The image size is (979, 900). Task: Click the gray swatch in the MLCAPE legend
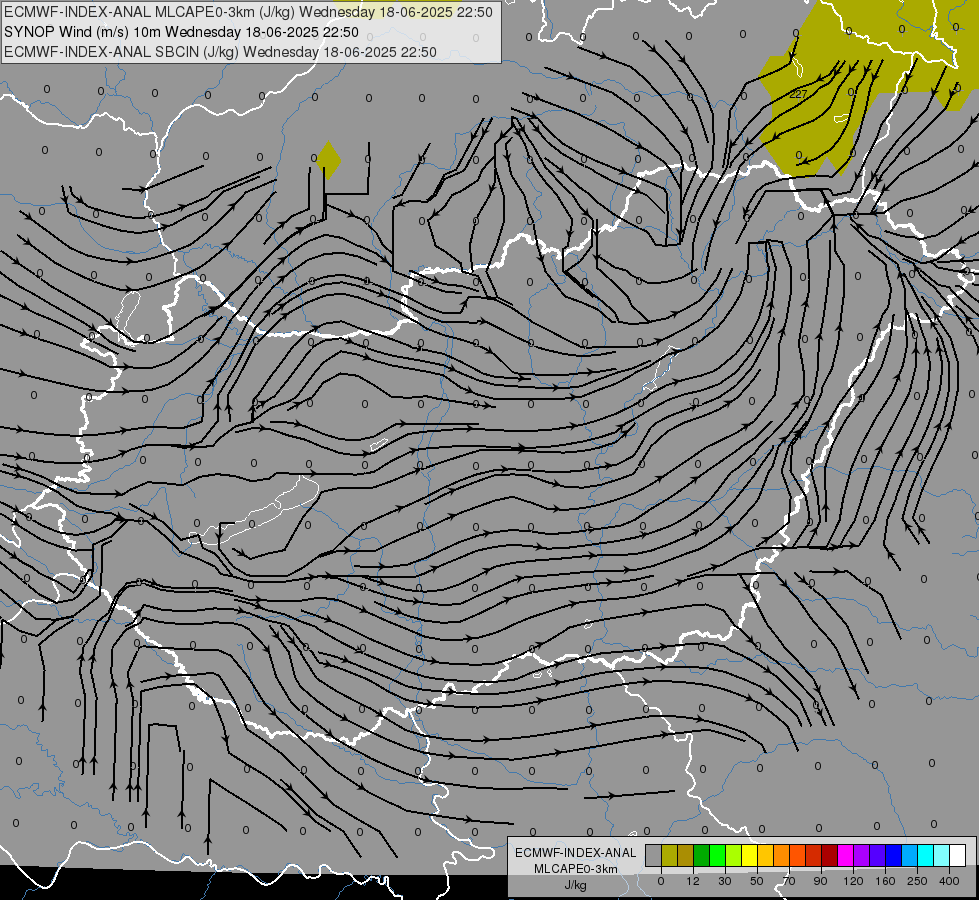pyautogui.click(x=654, y=855)
